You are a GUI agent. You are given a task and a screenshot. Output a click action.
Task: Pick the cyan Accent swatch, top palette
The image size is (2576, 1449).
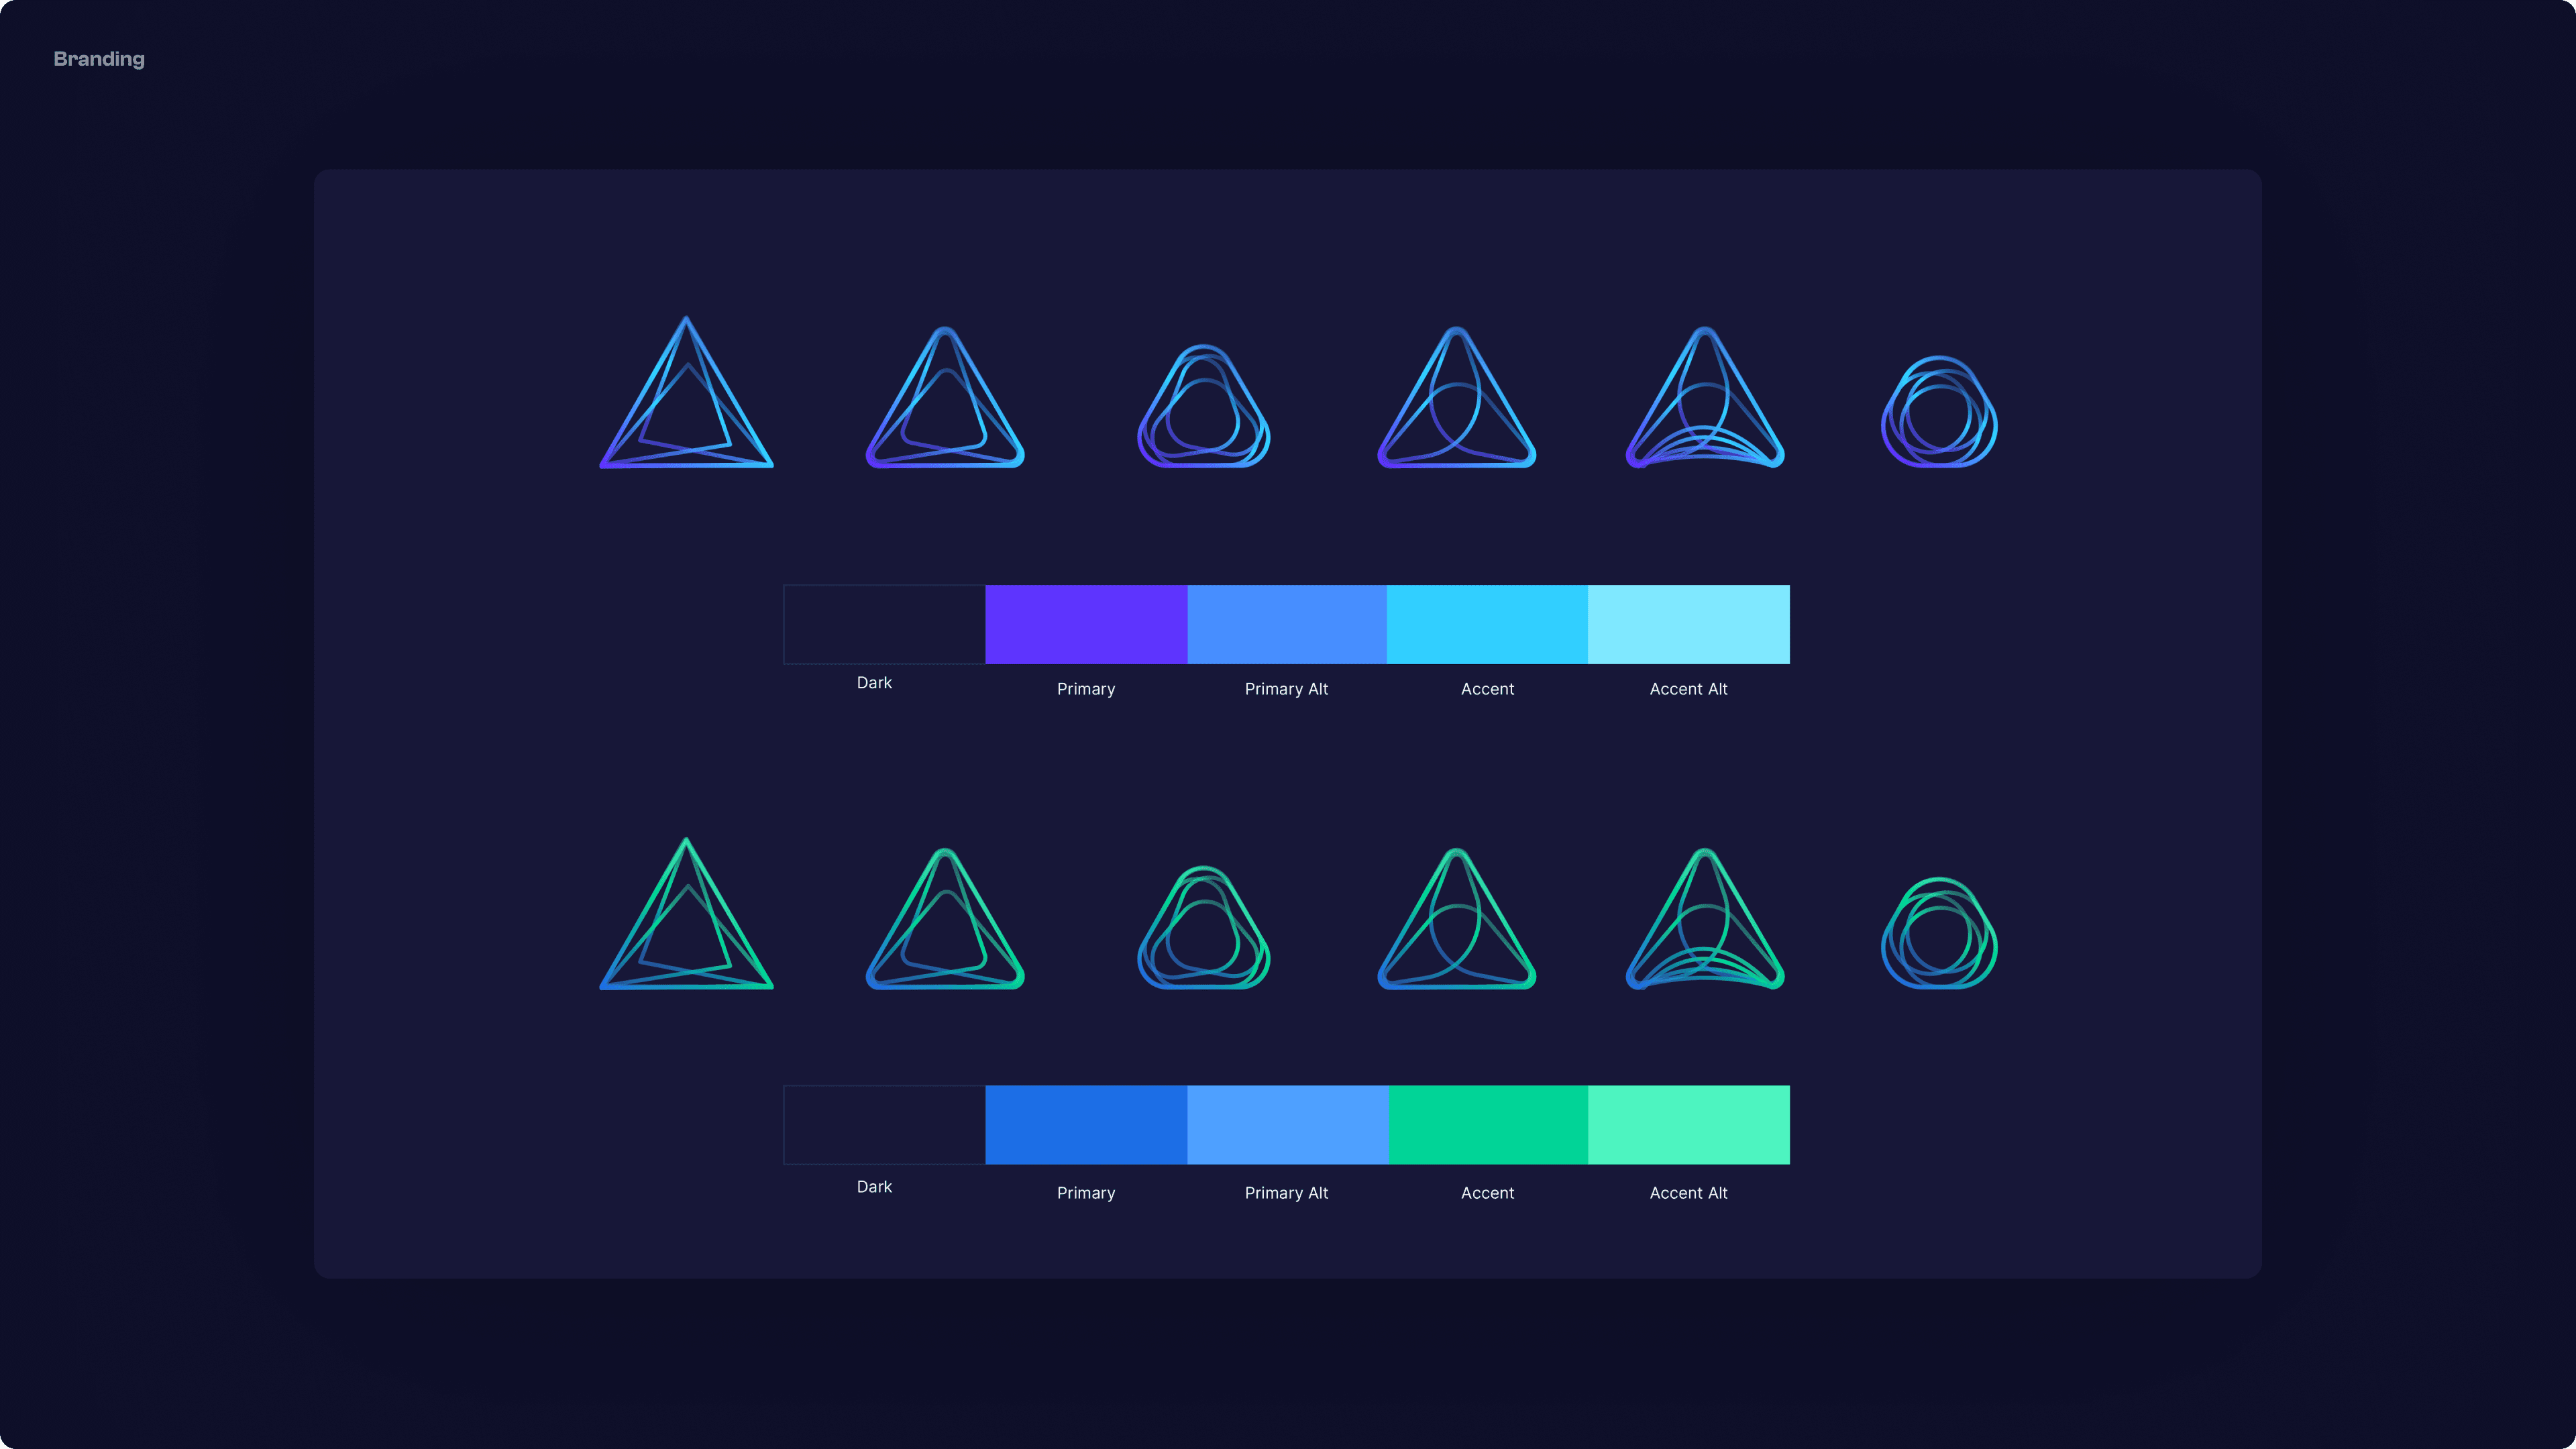(x=1487, y=624)
